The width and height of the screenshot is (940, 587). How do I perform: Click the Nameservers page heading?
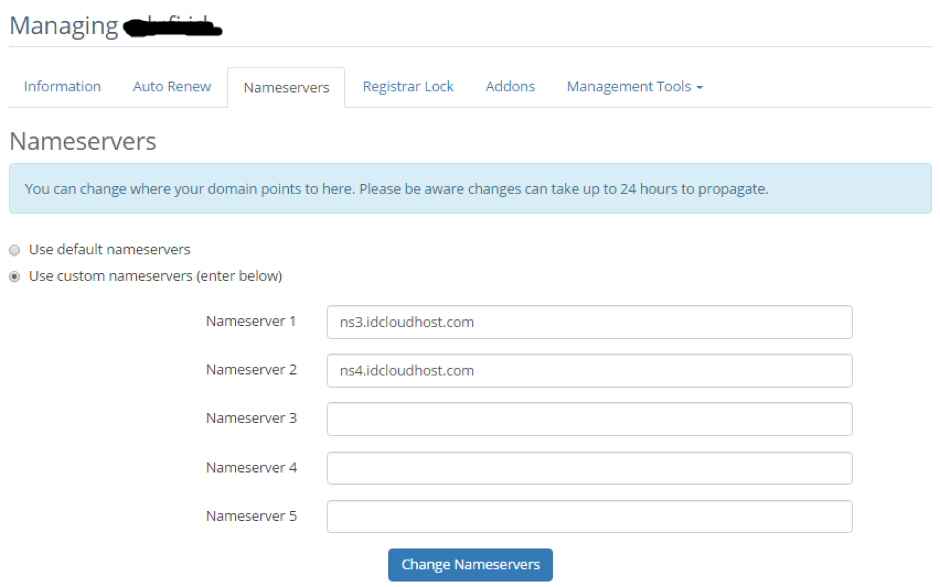click(x=83, y=141)
